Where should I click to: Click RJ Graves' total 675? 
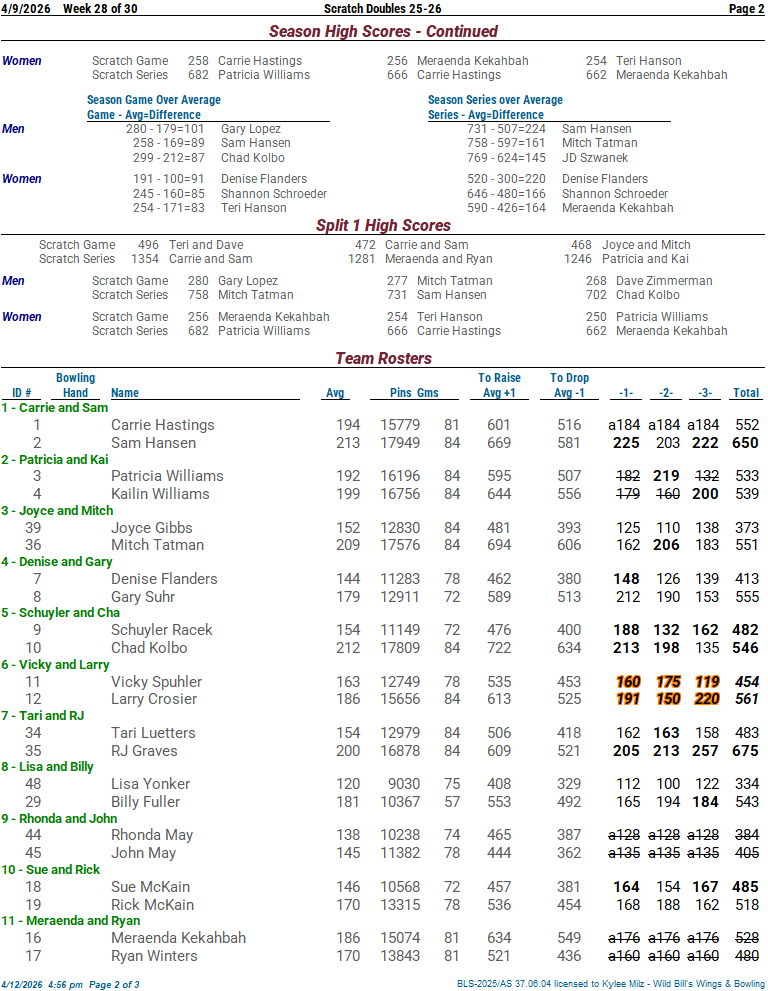pyautogui.click(x=745, y=751)
